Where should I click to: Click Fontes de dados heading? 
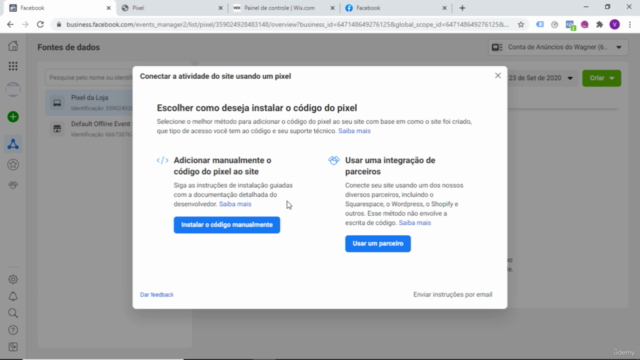pos(69,47)
